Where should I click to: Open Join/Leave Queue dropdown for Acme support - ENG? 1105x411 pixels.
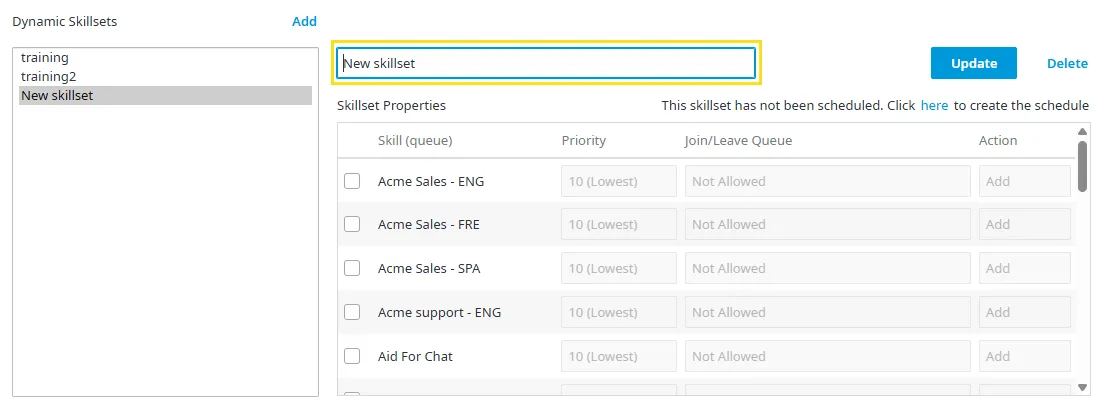pyautogui.click(x=827, y=312)
